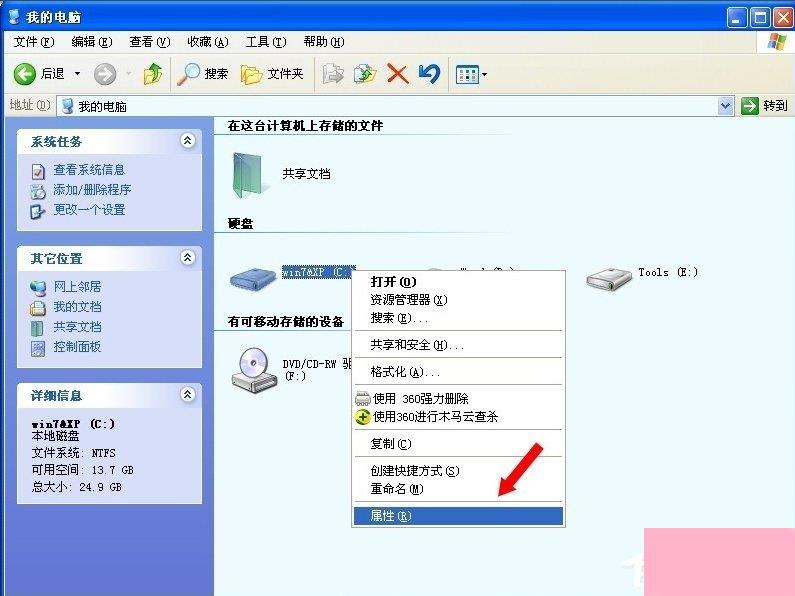
Task: Click the Go (转到) button
Action: click(x=764, y=105)
